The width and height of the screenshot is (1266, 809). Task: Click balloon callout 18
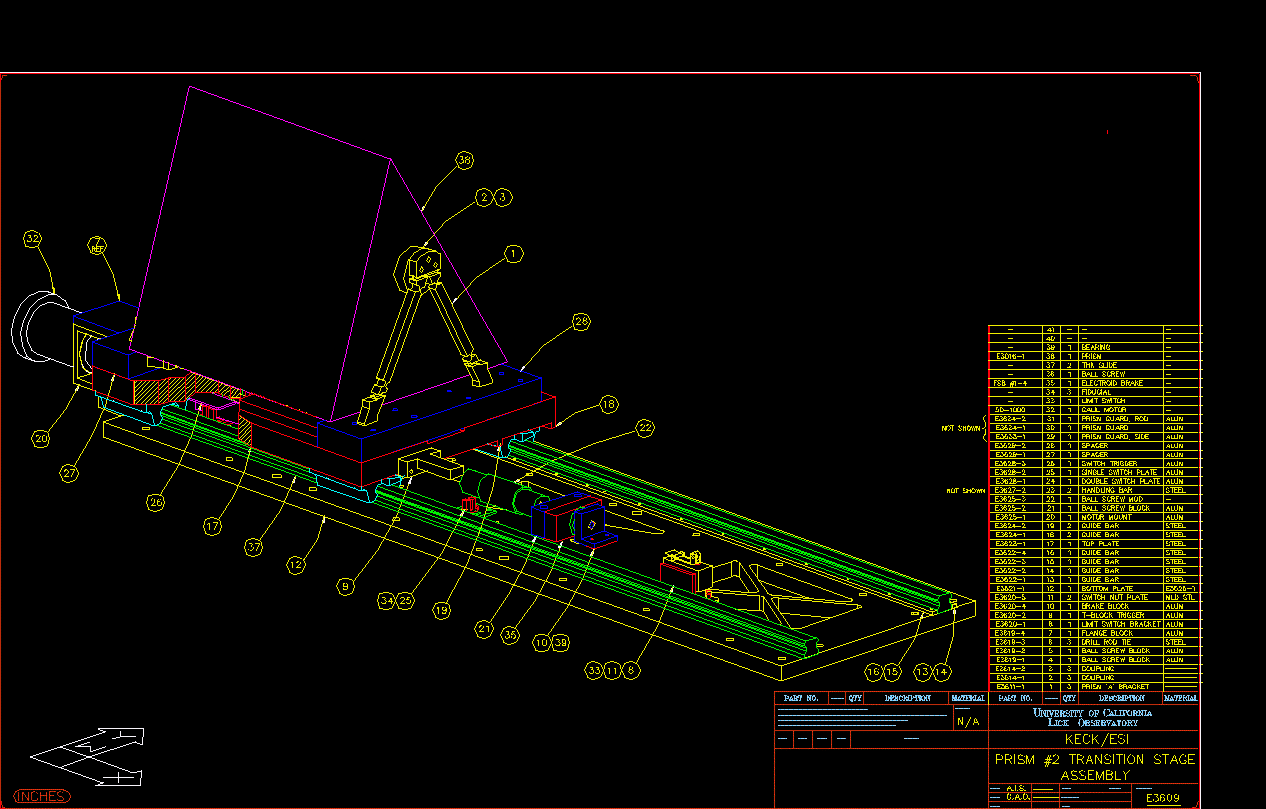tap(609, 404)
